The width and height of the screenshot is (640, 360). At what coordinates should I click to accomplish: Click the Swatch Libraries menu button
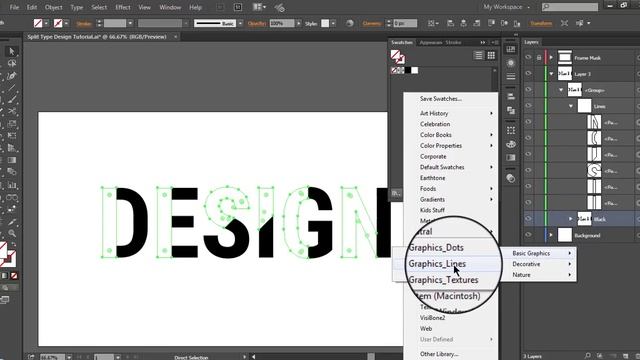[x=396, y=193]
